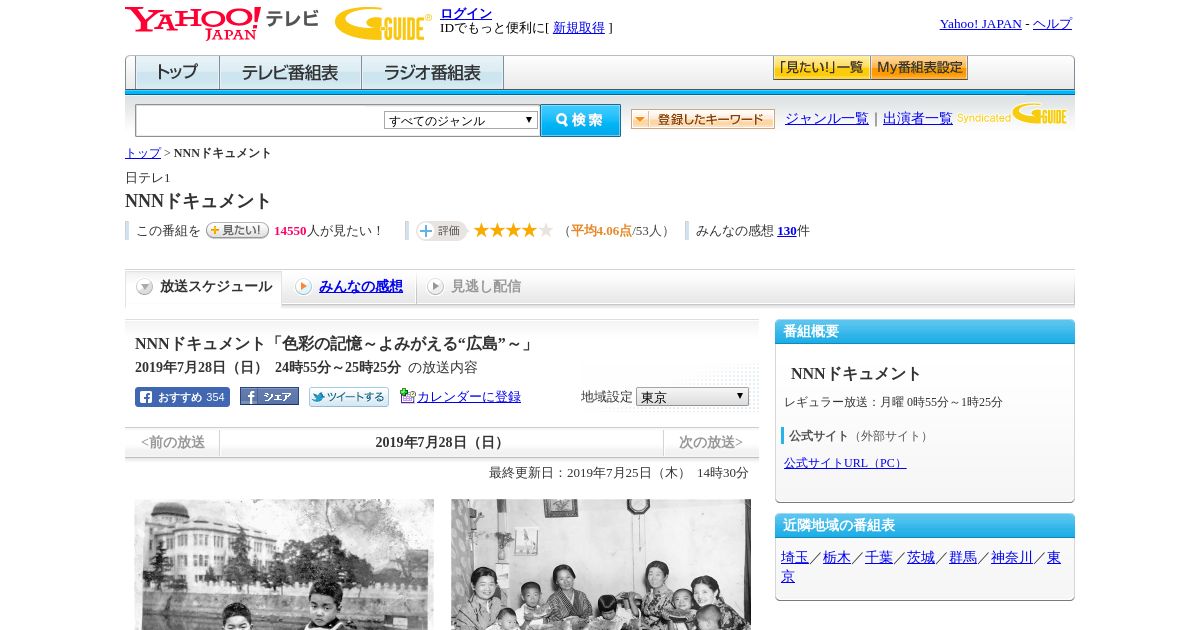Click the 埼玉 region link

pyautogui.click(x=795, y=558)
